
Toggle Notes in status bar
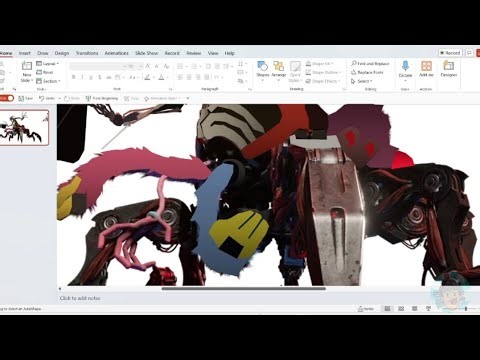click(366, 309)
